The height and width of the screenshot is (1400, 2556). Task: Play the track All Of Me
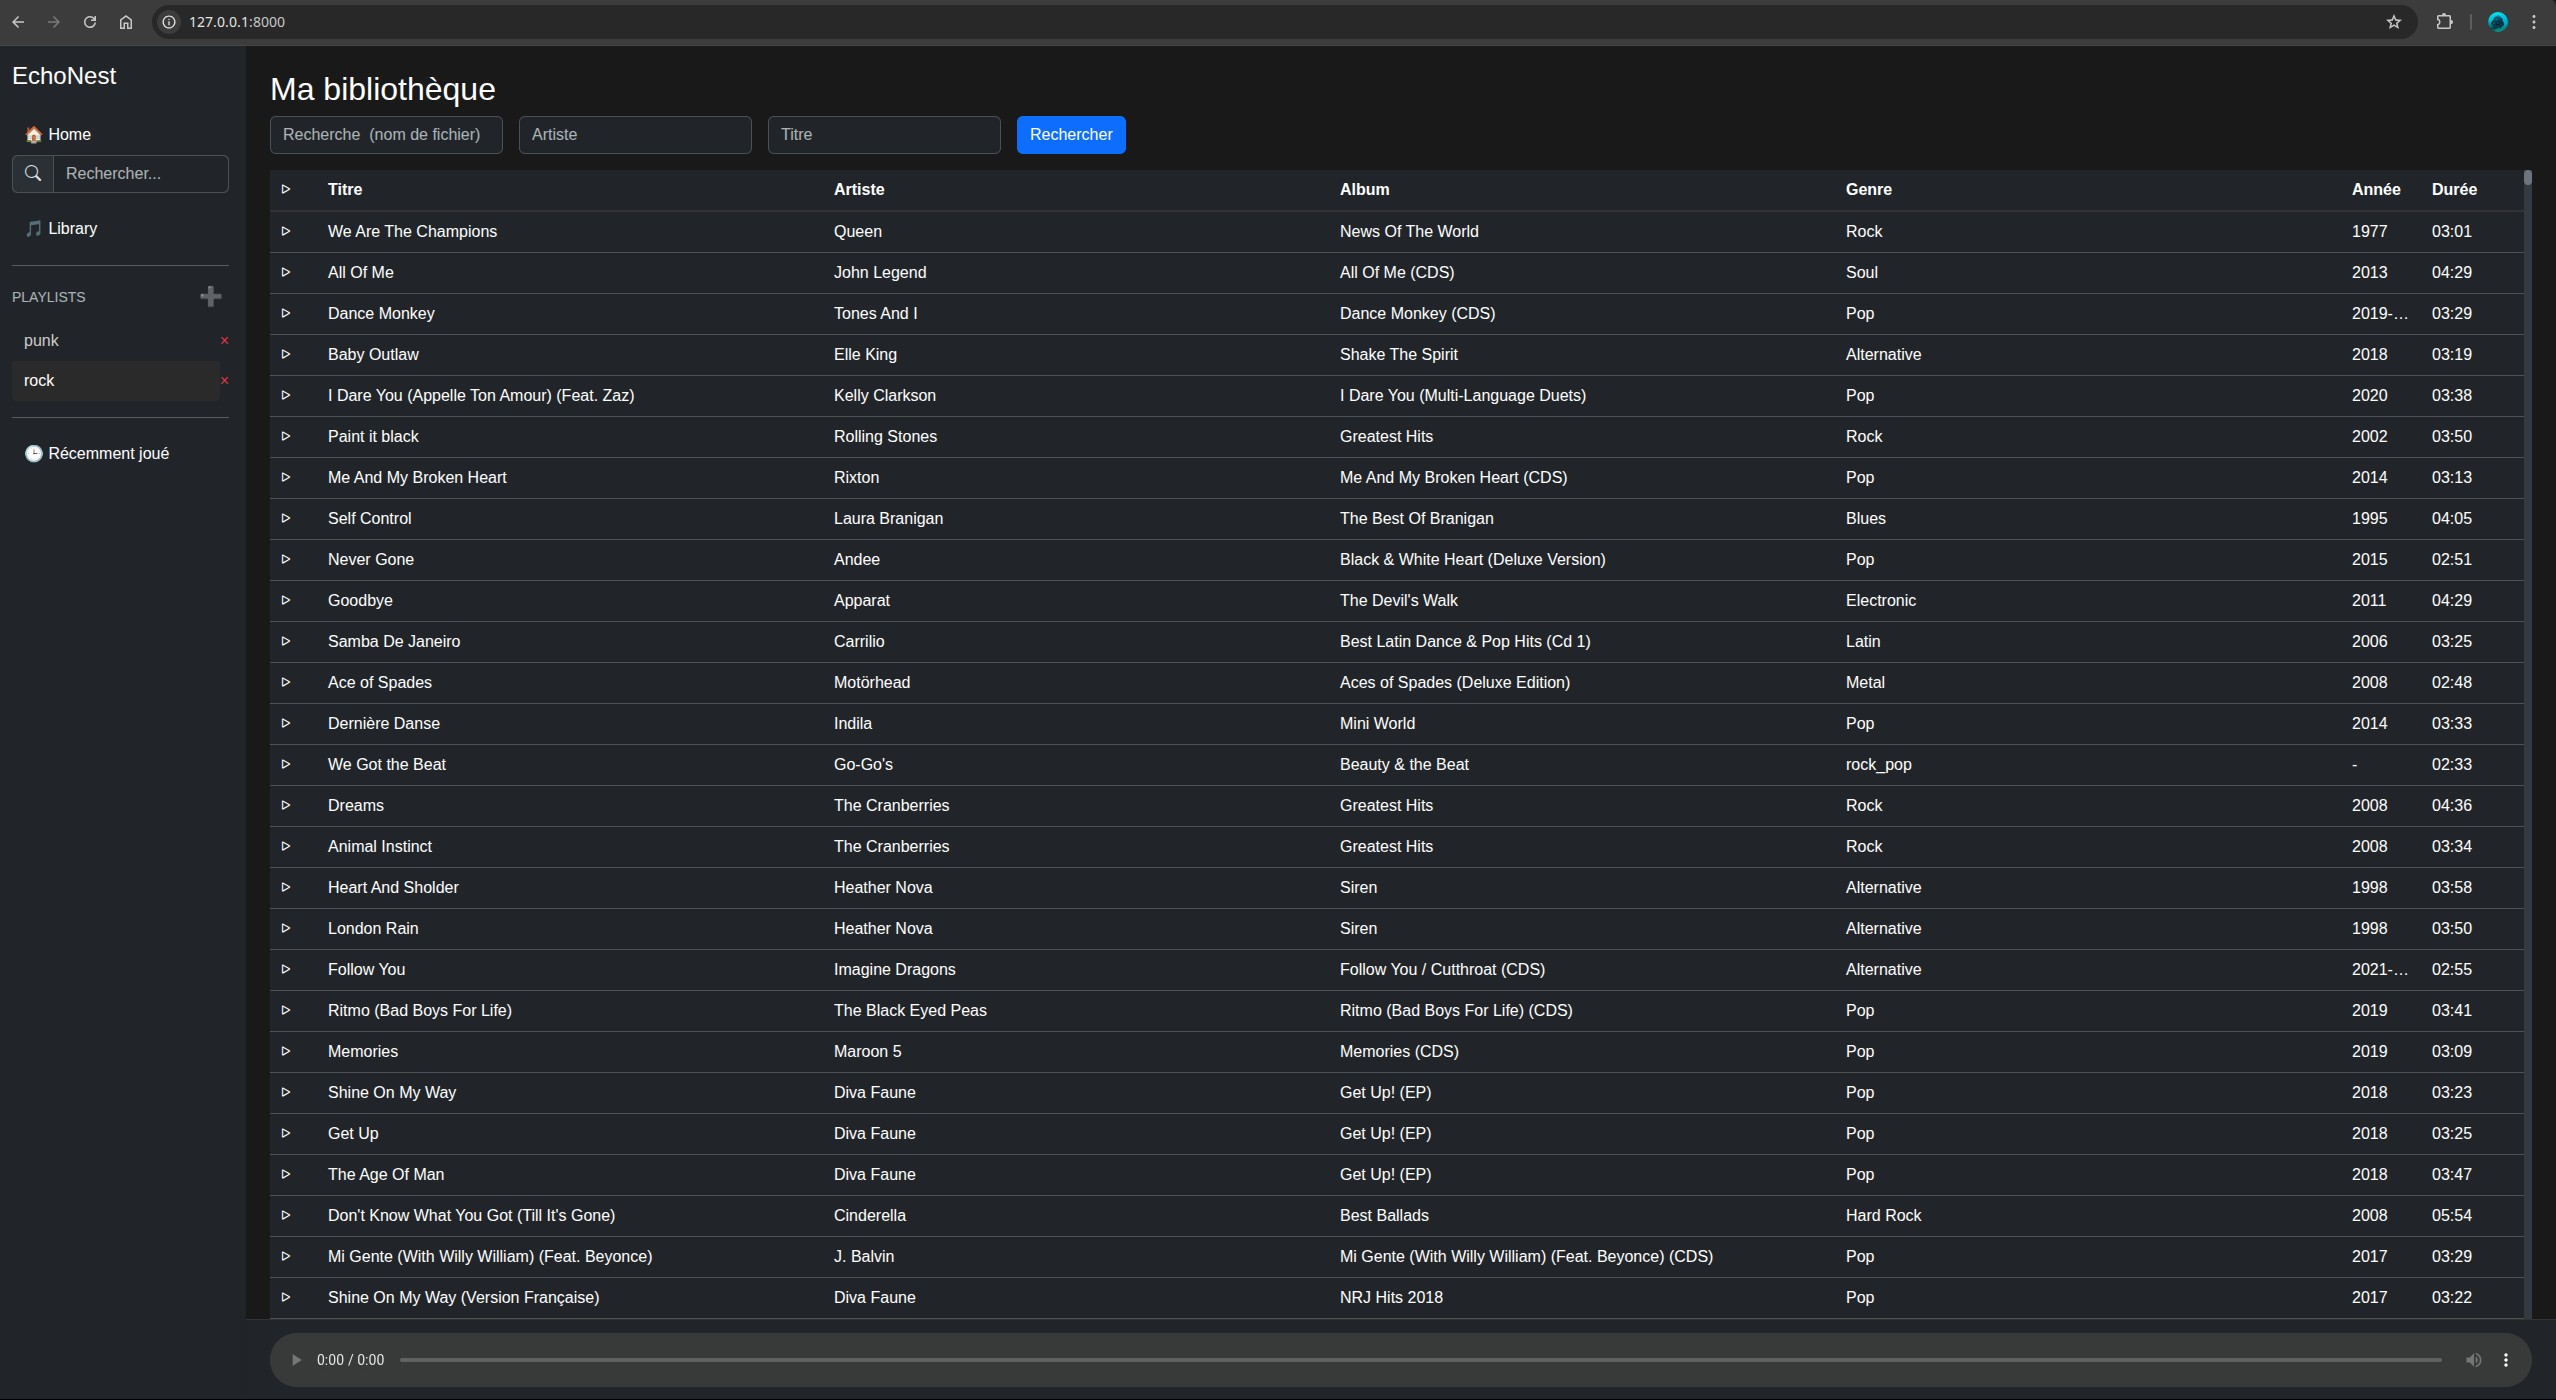[286, 272]
